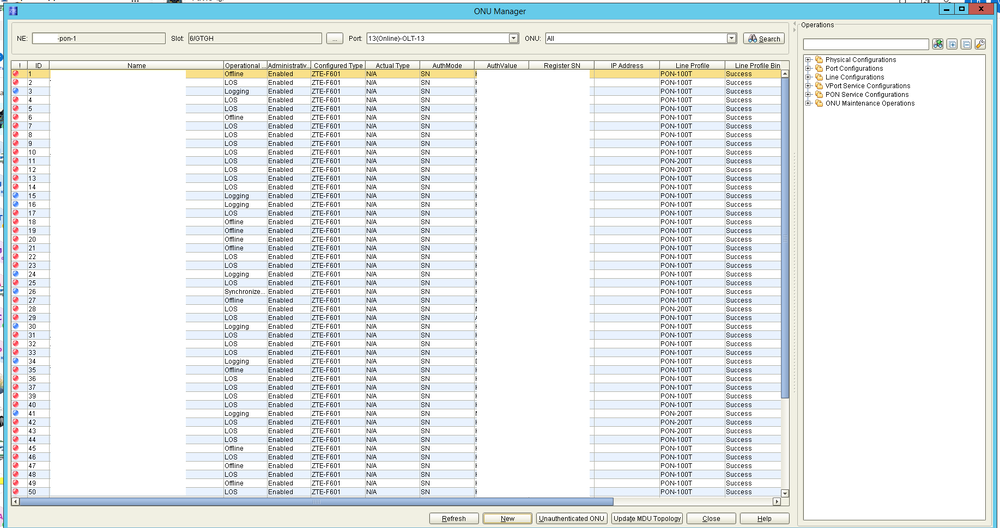Click the binoculars find icon in Operations

click(938, 44)
